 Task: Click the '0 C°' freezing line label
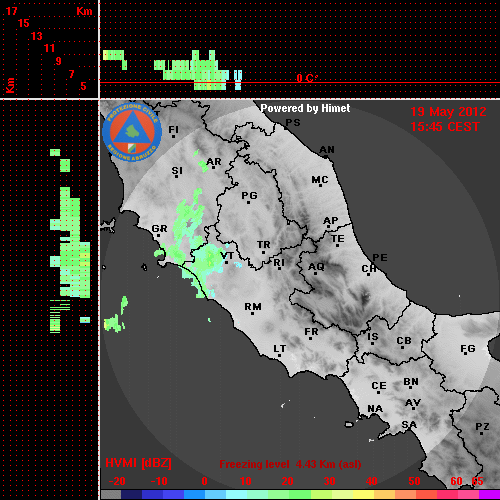[307, 78]
